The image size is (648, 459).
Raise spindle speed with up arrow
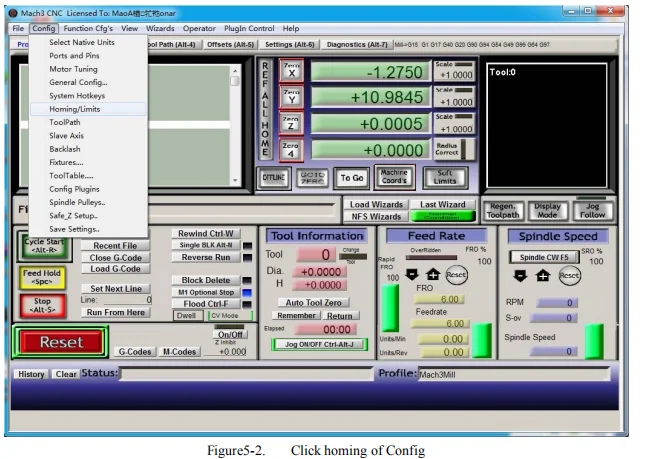(x=543, y=276)
